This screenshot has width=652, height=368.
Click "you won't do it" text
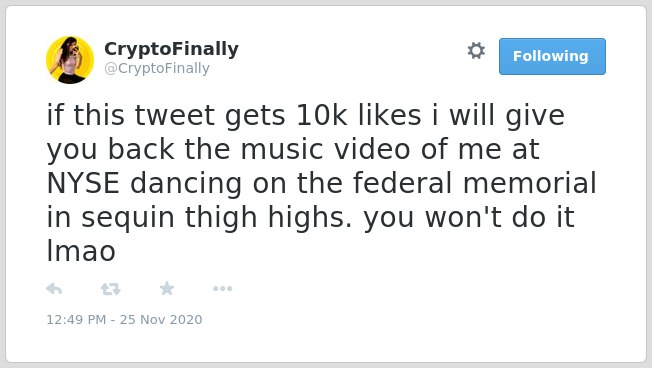point(469,217)
